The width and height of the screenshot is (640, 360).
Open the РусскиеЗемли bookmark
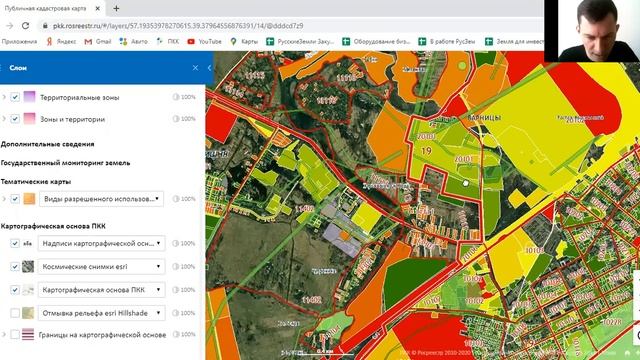(300, 41)
